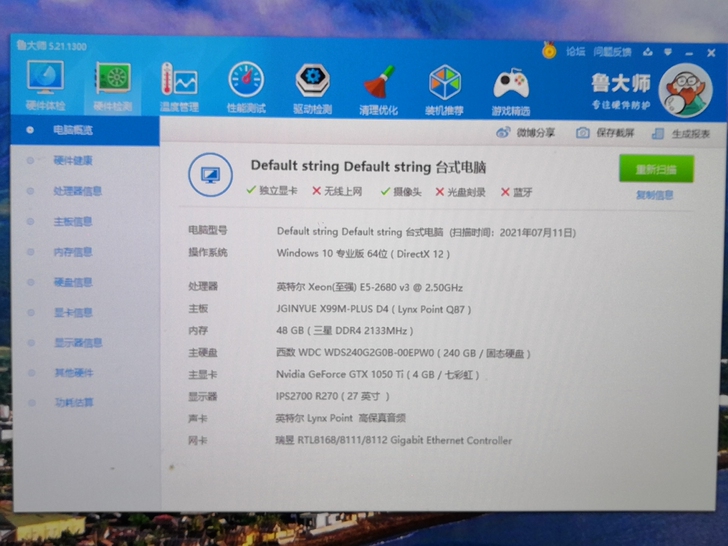Open 处理器信息 processor info
This screenshot has height=546, width=728.
pos(77,191)
